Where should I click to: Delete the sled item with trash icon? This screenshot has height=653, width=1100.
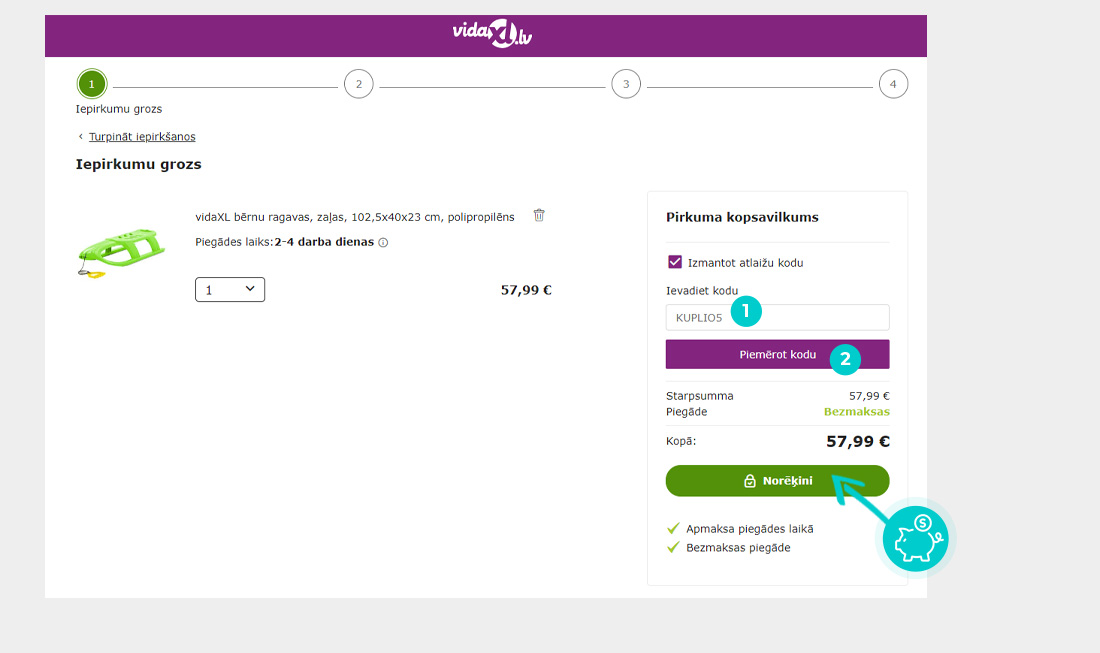click(539, 215)
